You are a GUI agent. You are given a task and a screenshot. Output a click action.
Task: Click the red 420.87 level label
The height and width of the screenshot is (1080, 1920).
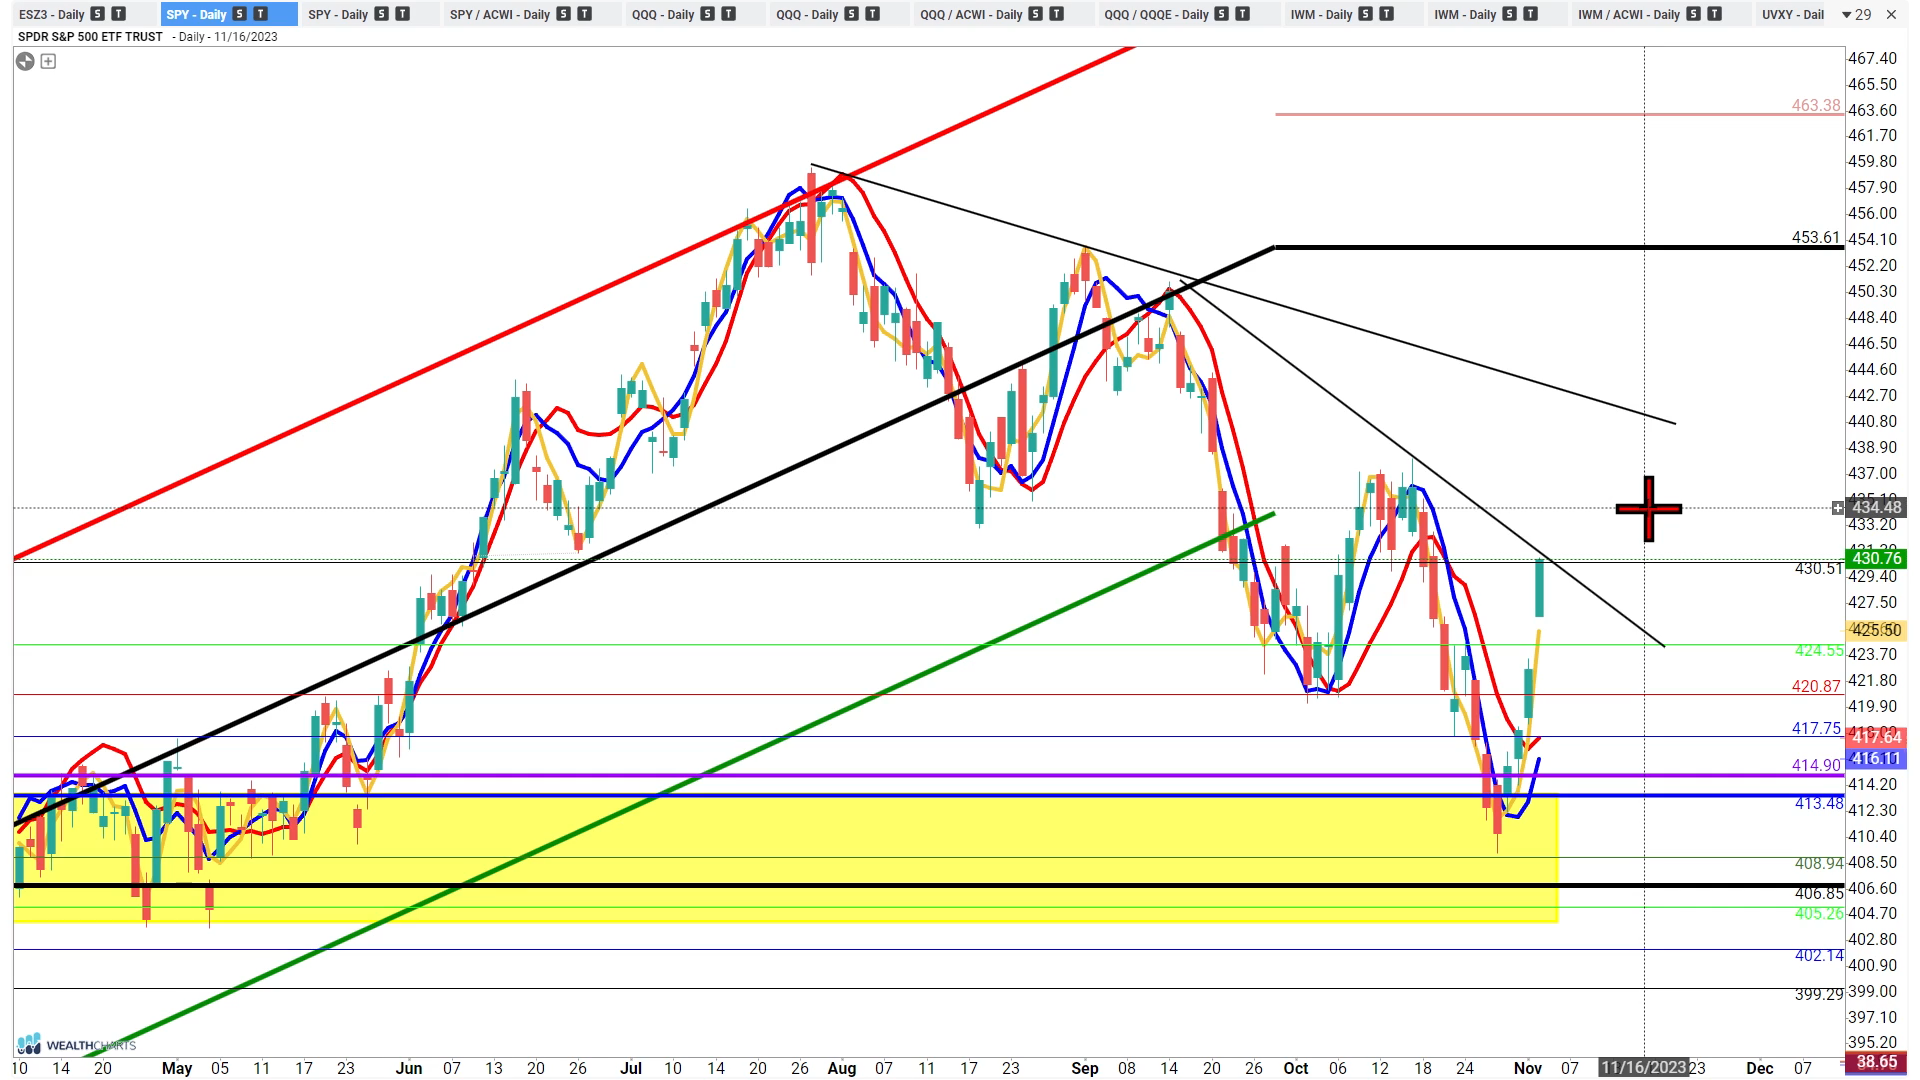pos(1816,686)
